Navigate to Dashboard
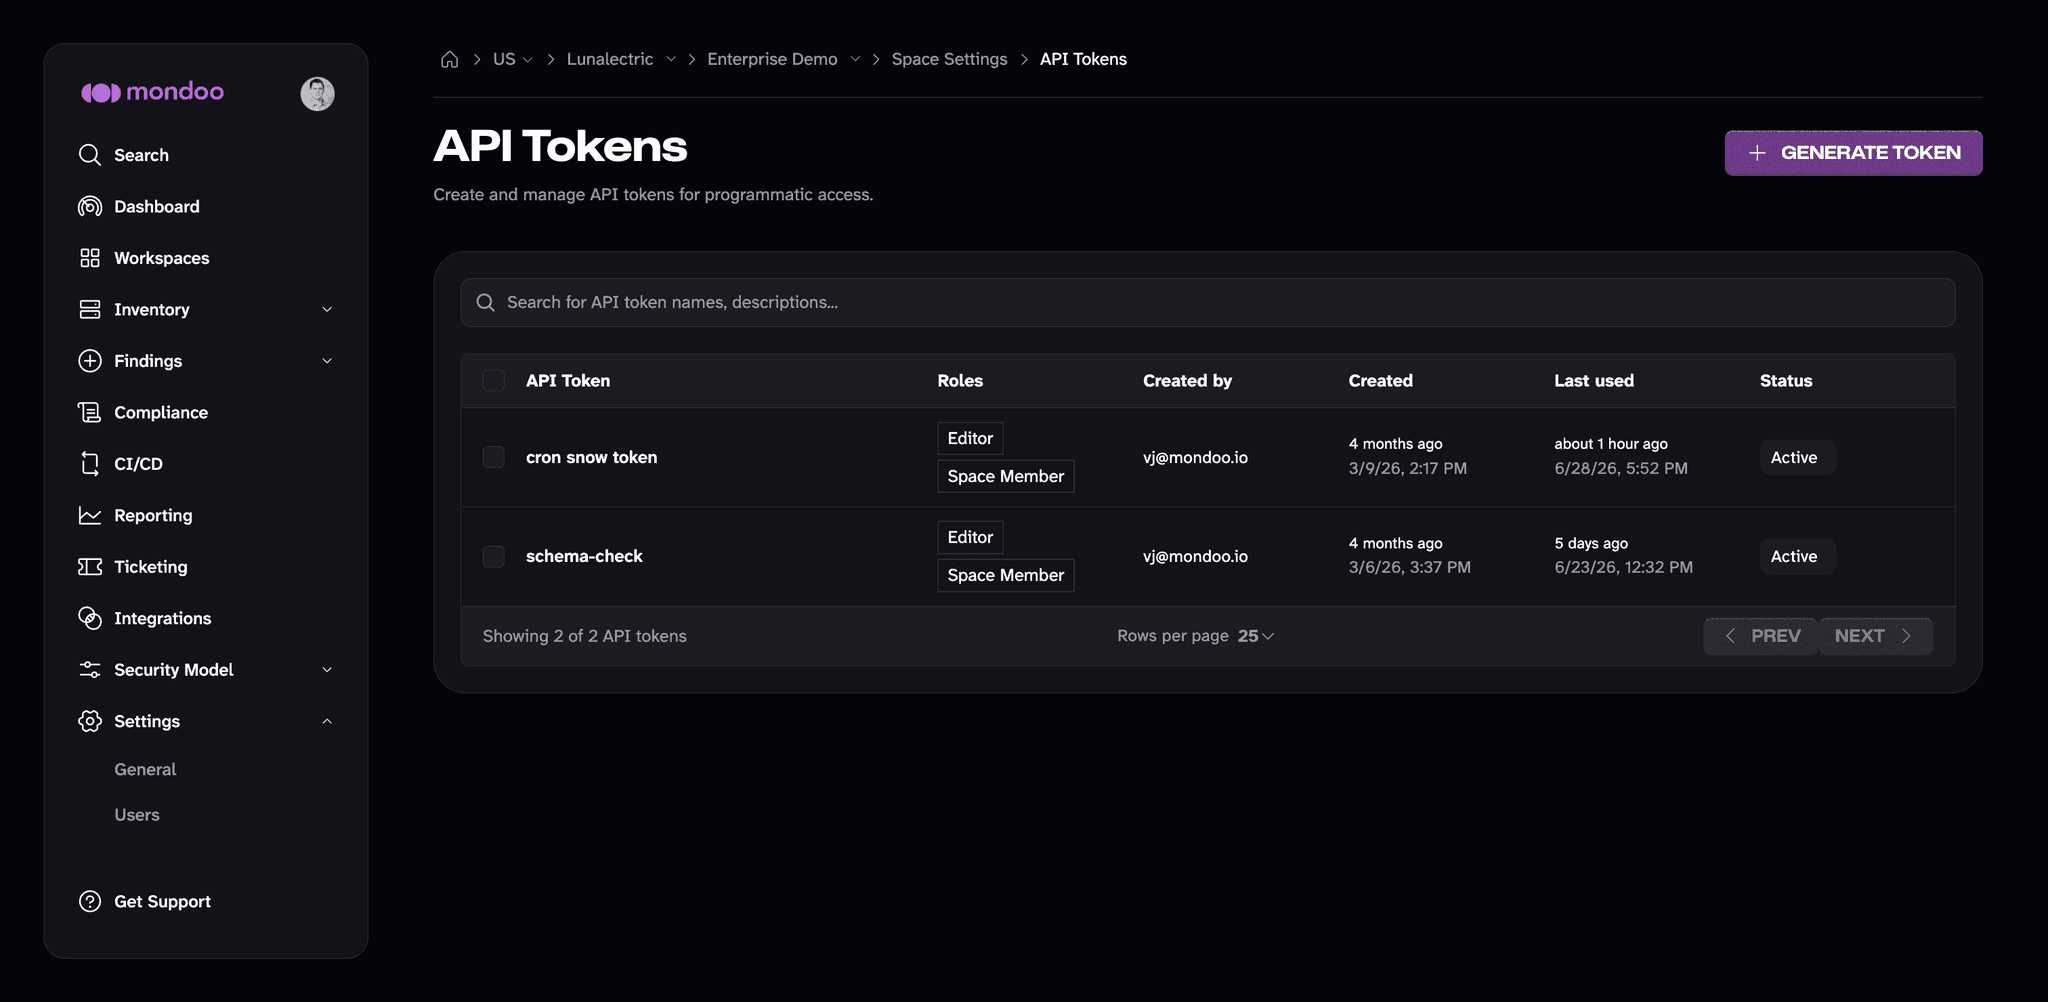2048x1002 pixels. pos(157,206)
